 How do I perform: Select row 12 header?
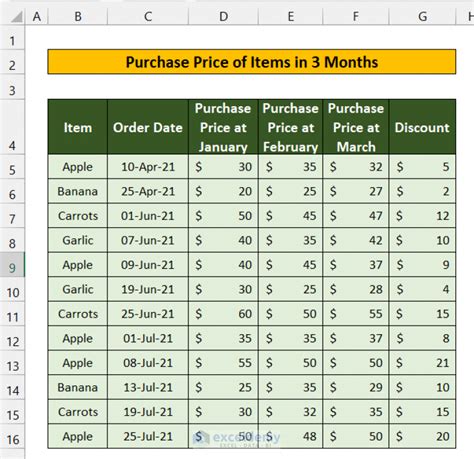pos(12,338)
